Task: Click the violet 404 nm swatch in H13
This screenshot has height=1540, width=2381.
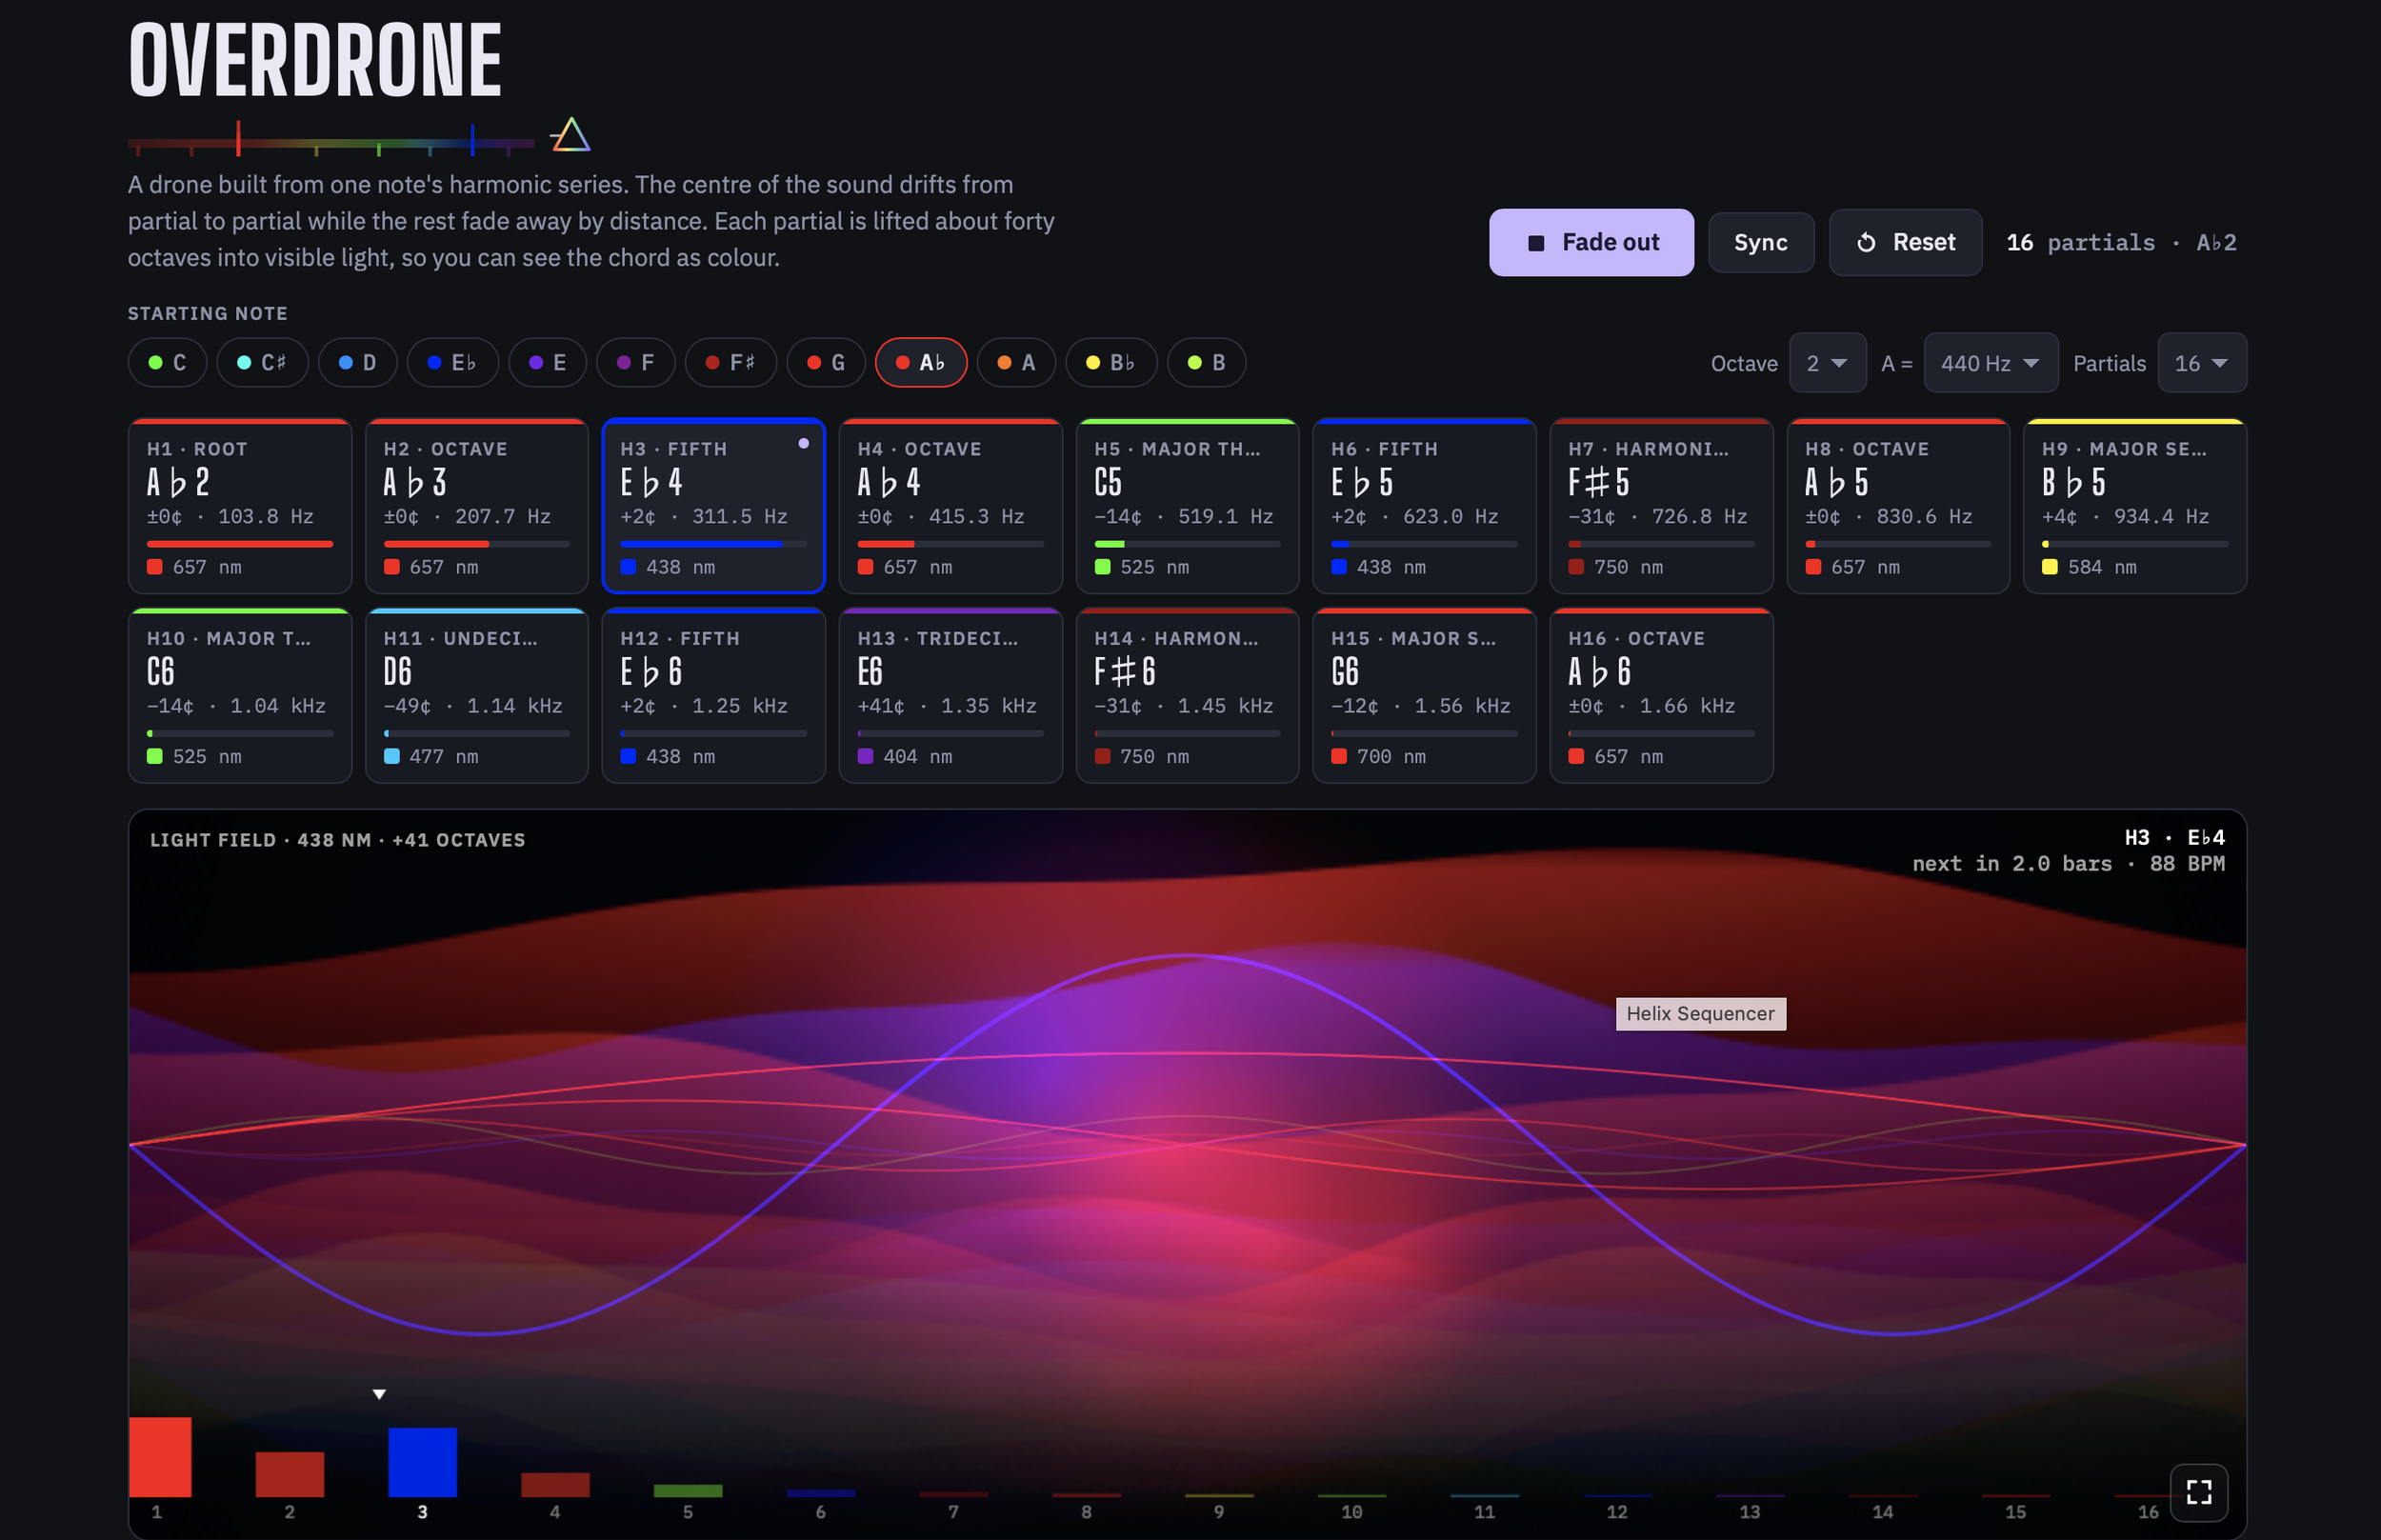Action: tap(865, 756)
